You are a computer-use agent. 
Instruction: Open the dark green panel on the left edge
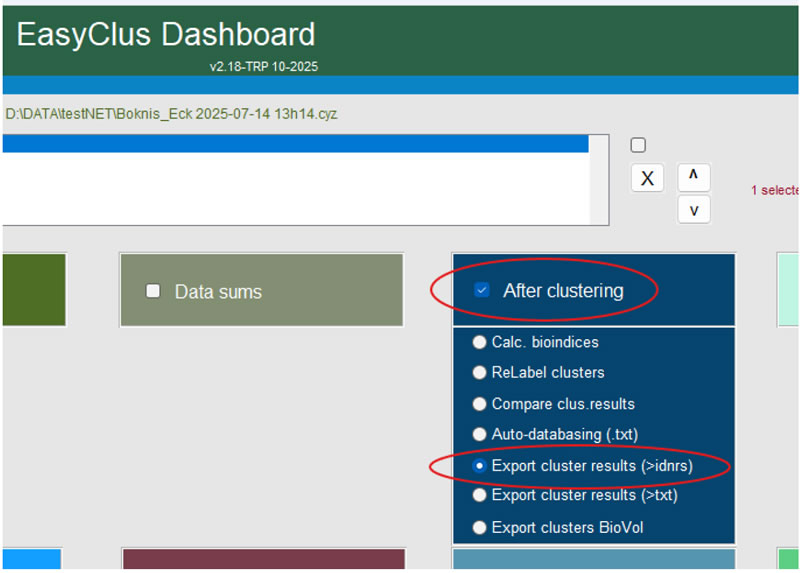[33, 290]
